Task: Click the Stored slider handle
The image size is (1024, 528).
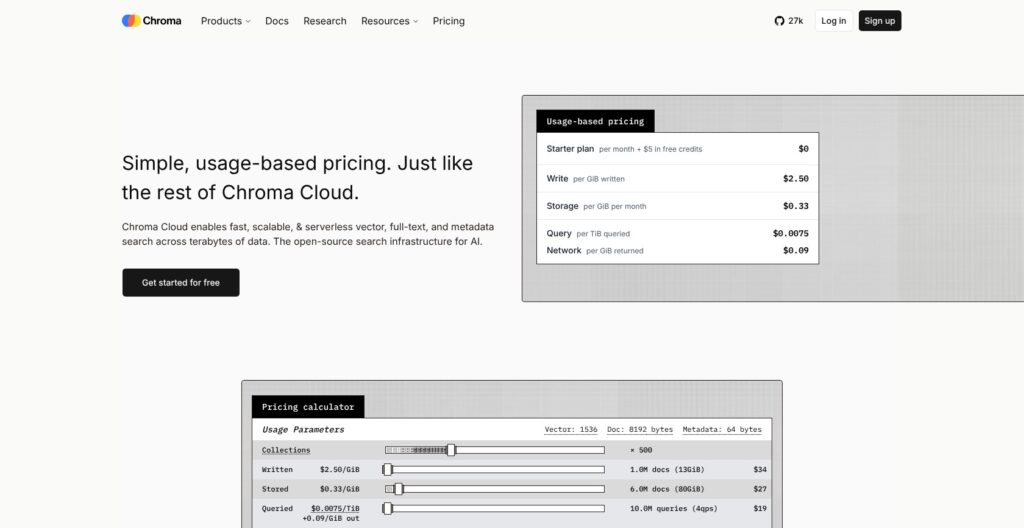Action: point(399,489)
